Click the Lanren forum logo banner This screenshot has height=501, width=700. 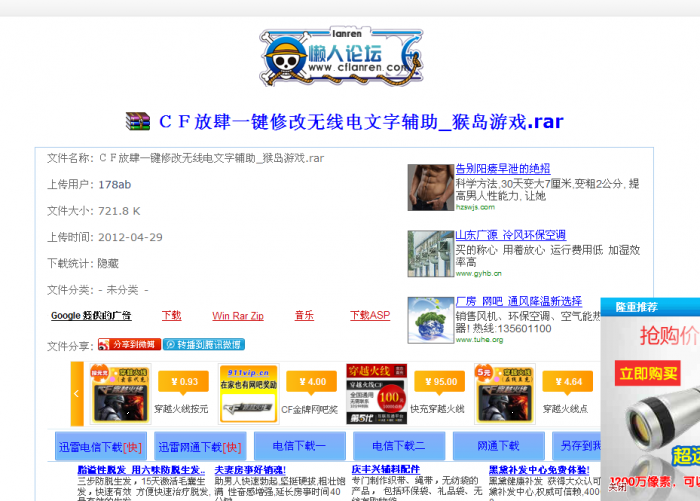[341, 57]
